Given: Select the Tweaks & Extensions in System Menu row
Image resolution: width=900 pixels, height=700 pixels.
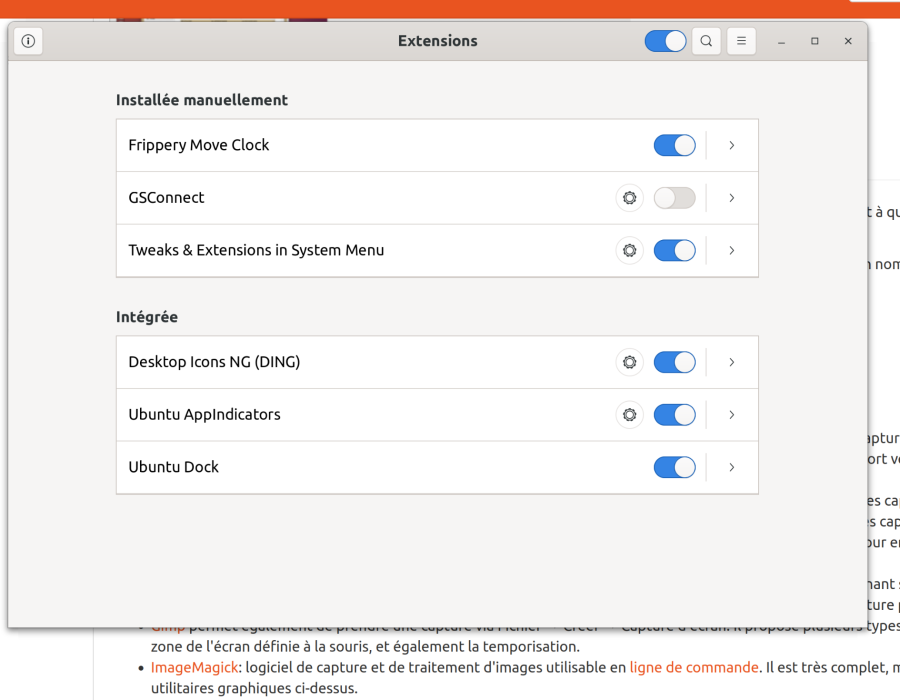Looking at the screenshot, I should tap(437, 251).
